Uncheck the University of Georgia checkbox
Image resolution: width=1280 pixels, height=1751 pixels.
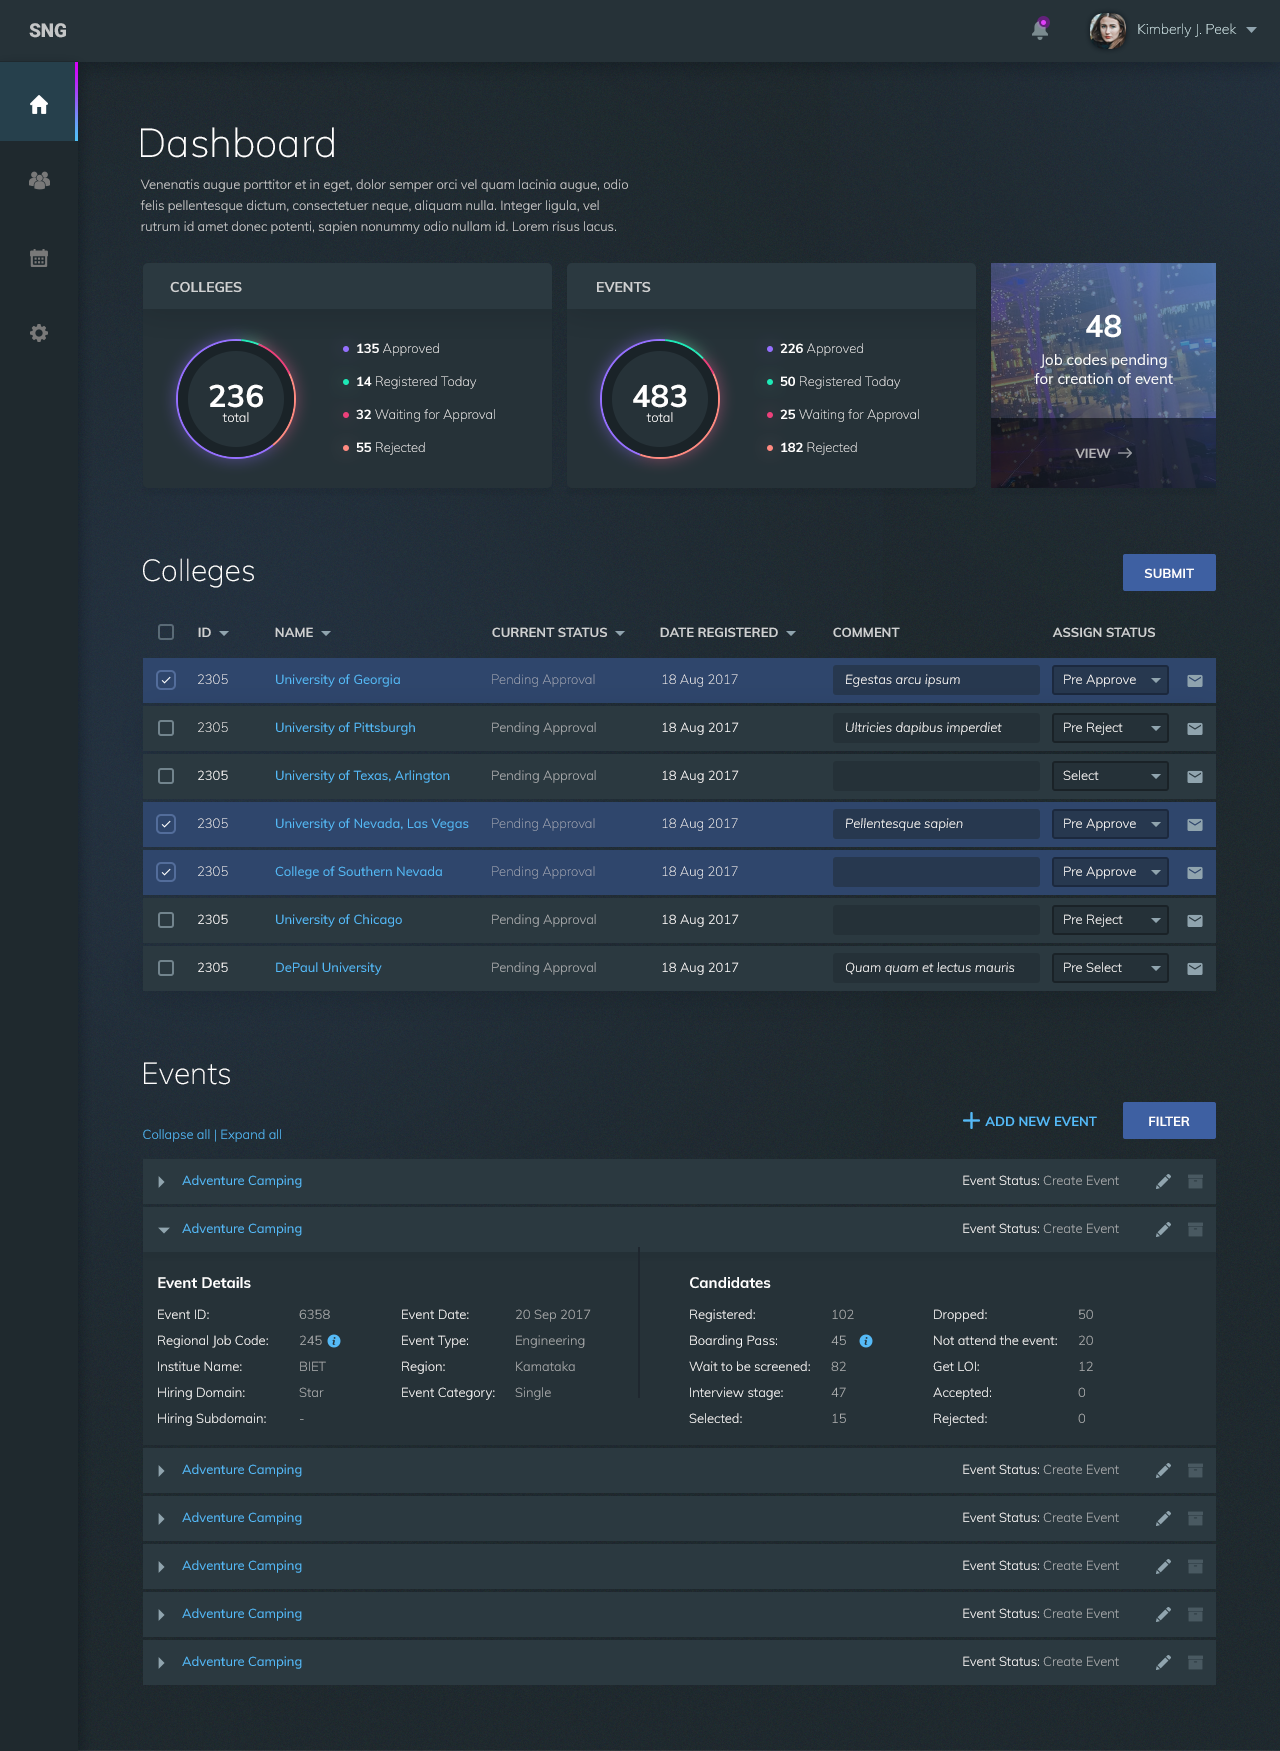pos(166,680)
